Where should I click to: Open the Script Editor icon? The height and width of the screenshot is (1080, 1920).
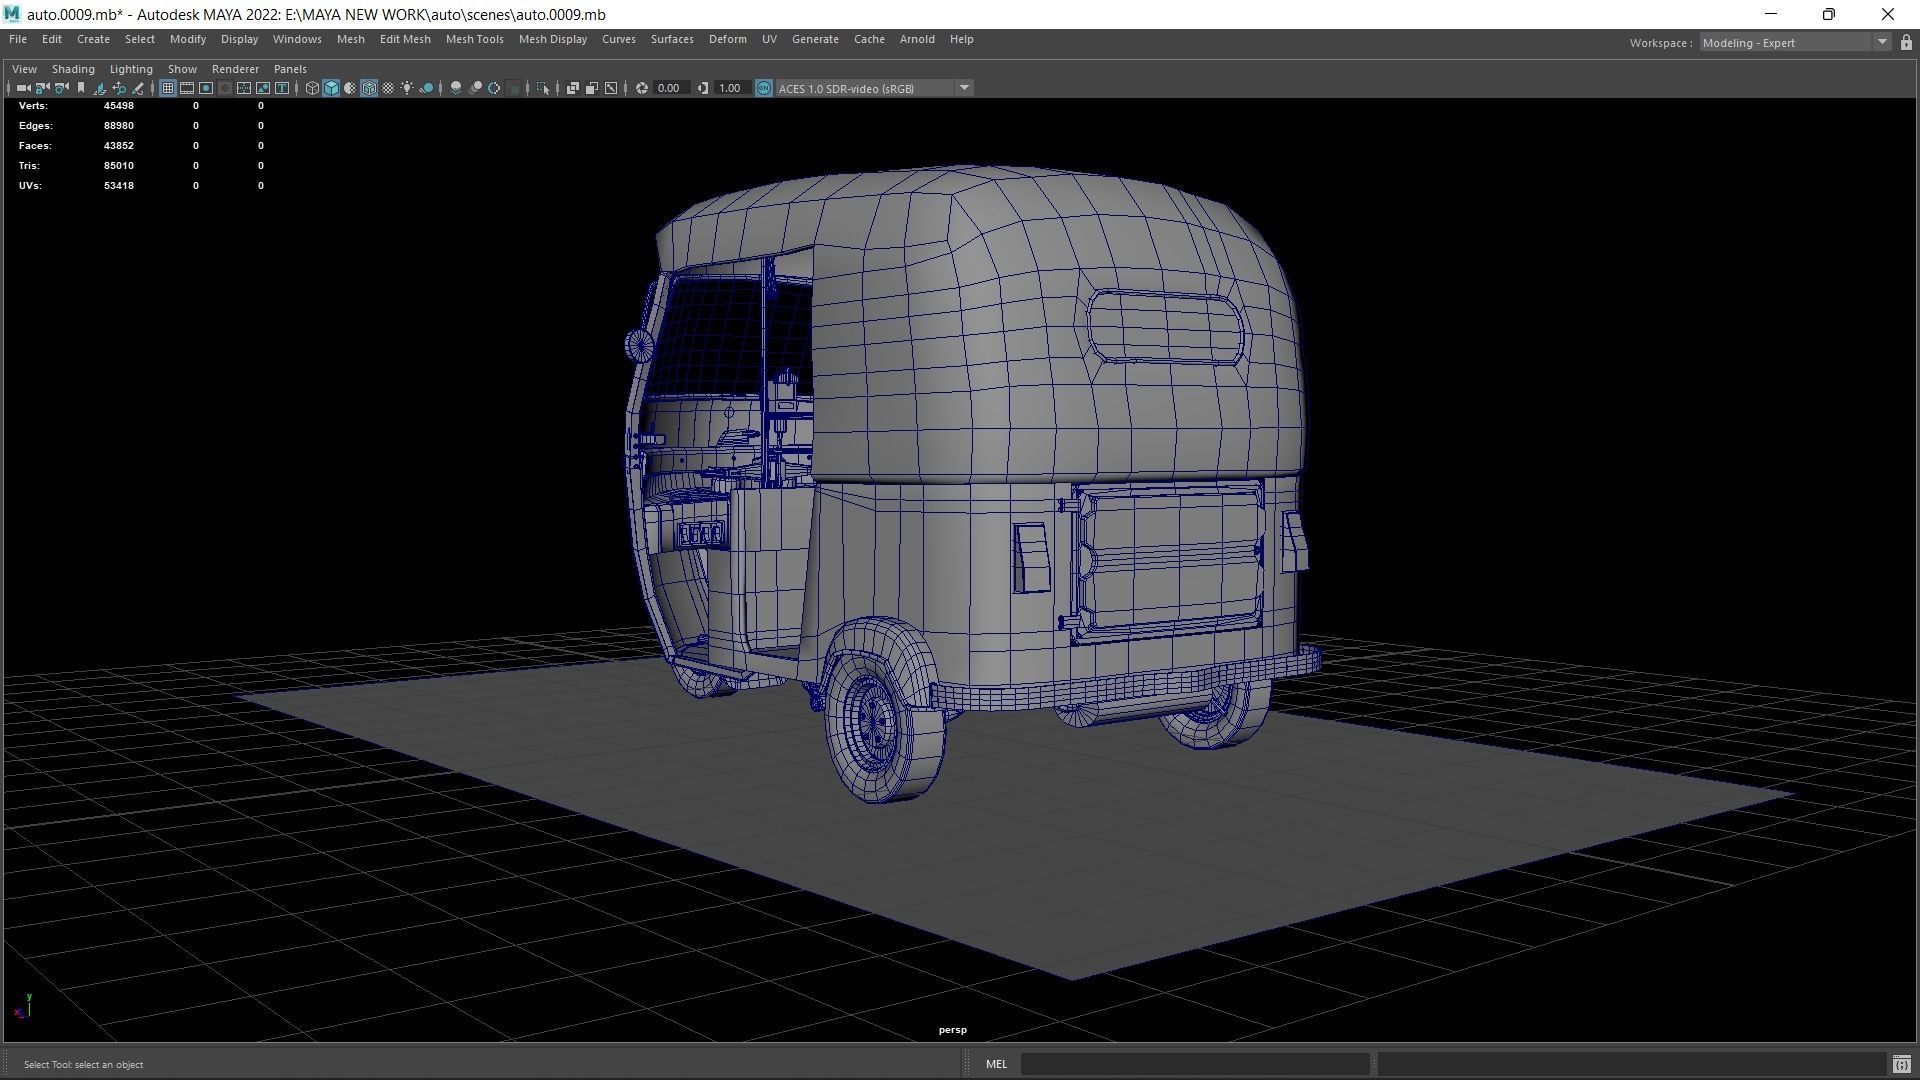coord(1901,1064)
